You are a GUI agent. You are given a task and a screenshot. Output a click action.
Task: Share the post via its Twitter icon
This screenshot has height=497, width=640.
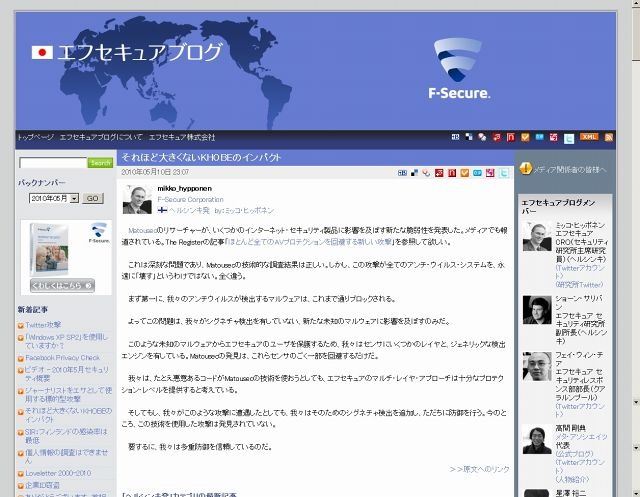pos(504,172)
